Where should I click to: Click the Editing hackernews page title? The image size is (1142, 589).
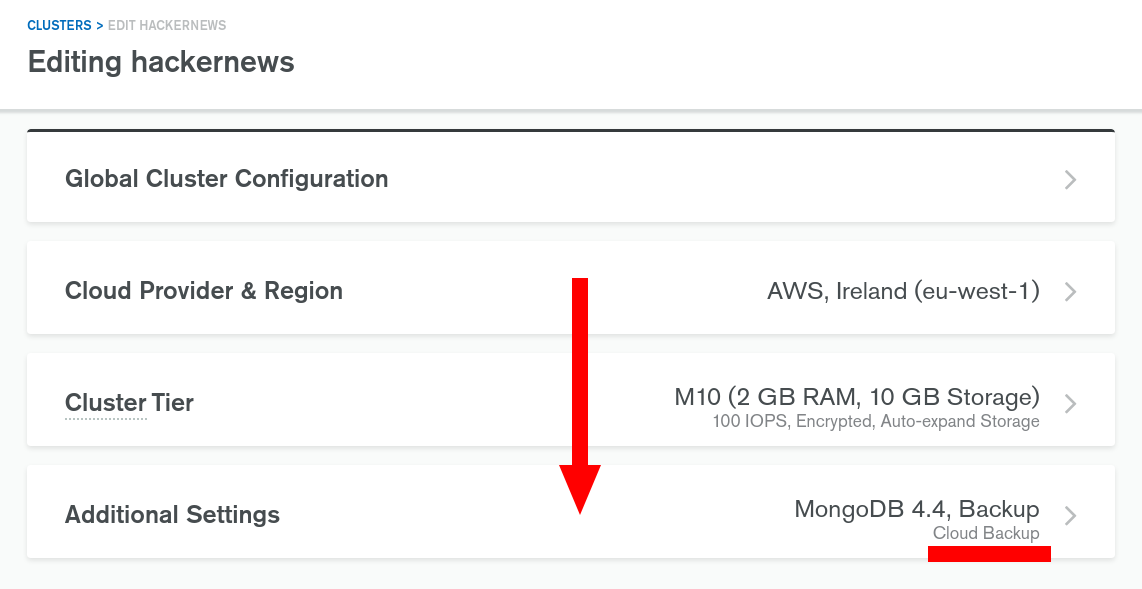pyautogui.click(x=161, y=62)
